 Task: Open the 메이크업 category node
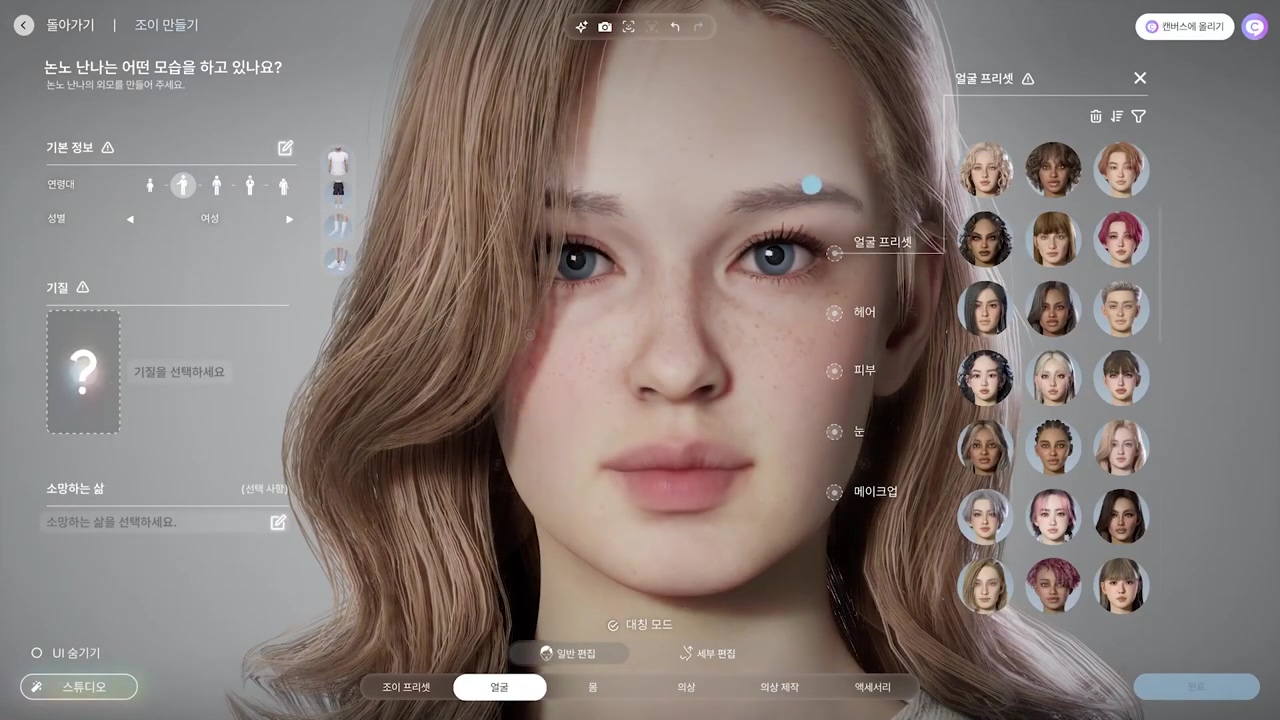tap(835, 492)
